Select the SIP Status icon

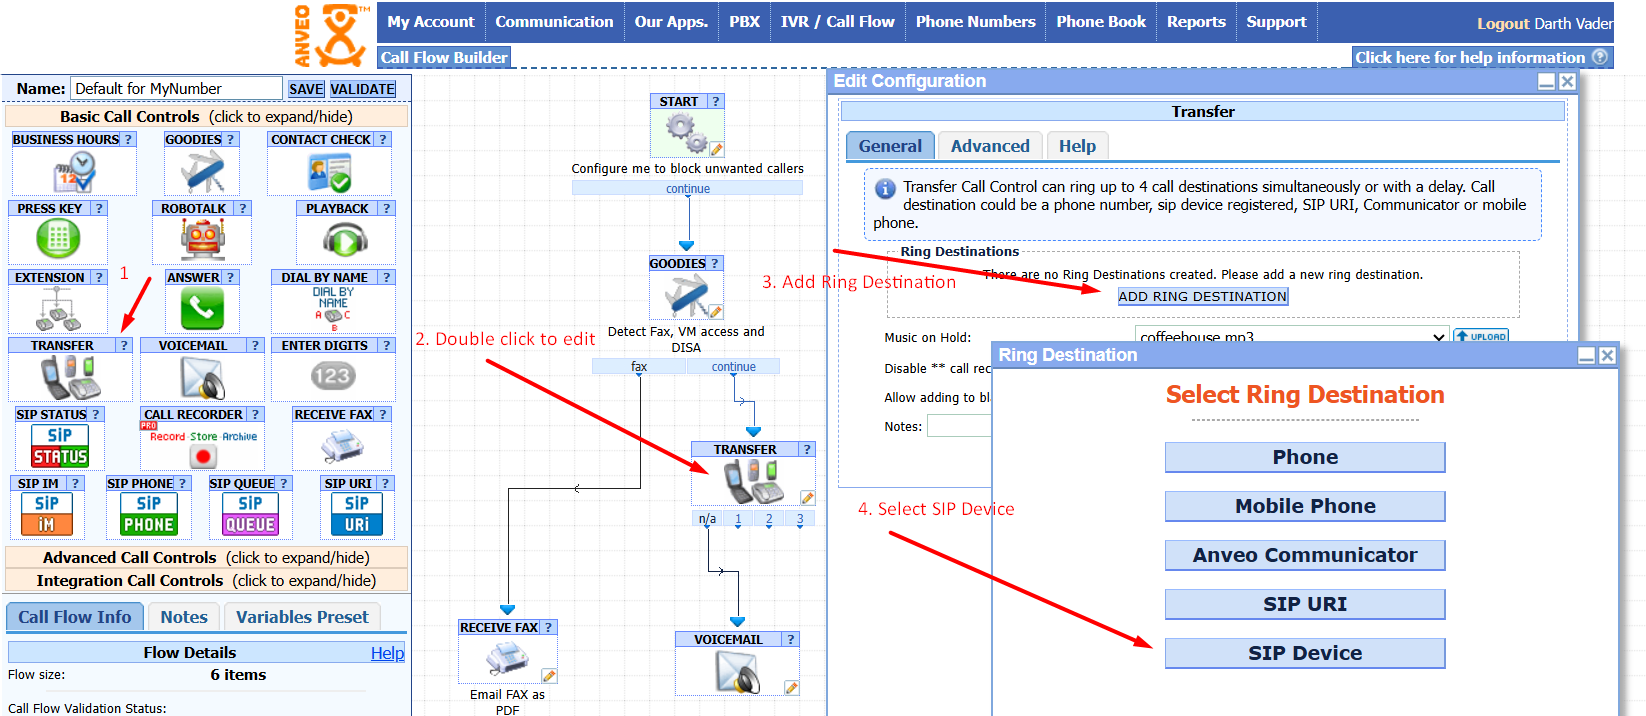click(60, 446)
